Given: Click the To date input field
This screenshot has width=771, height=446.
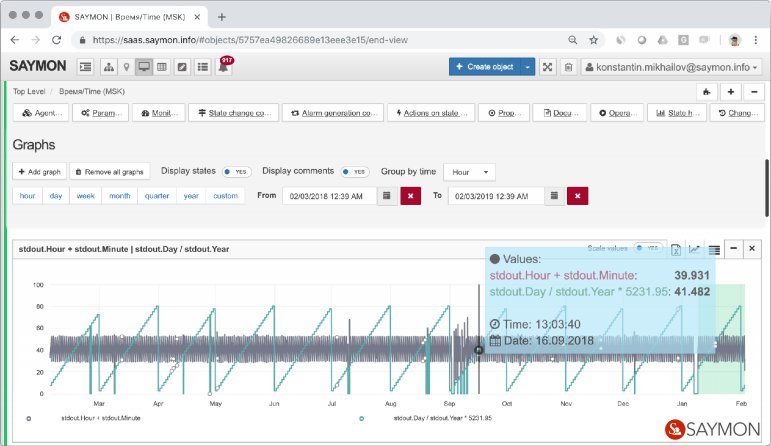Looking at the screenshot, I should pyautogui.click(x=496, y=196).
